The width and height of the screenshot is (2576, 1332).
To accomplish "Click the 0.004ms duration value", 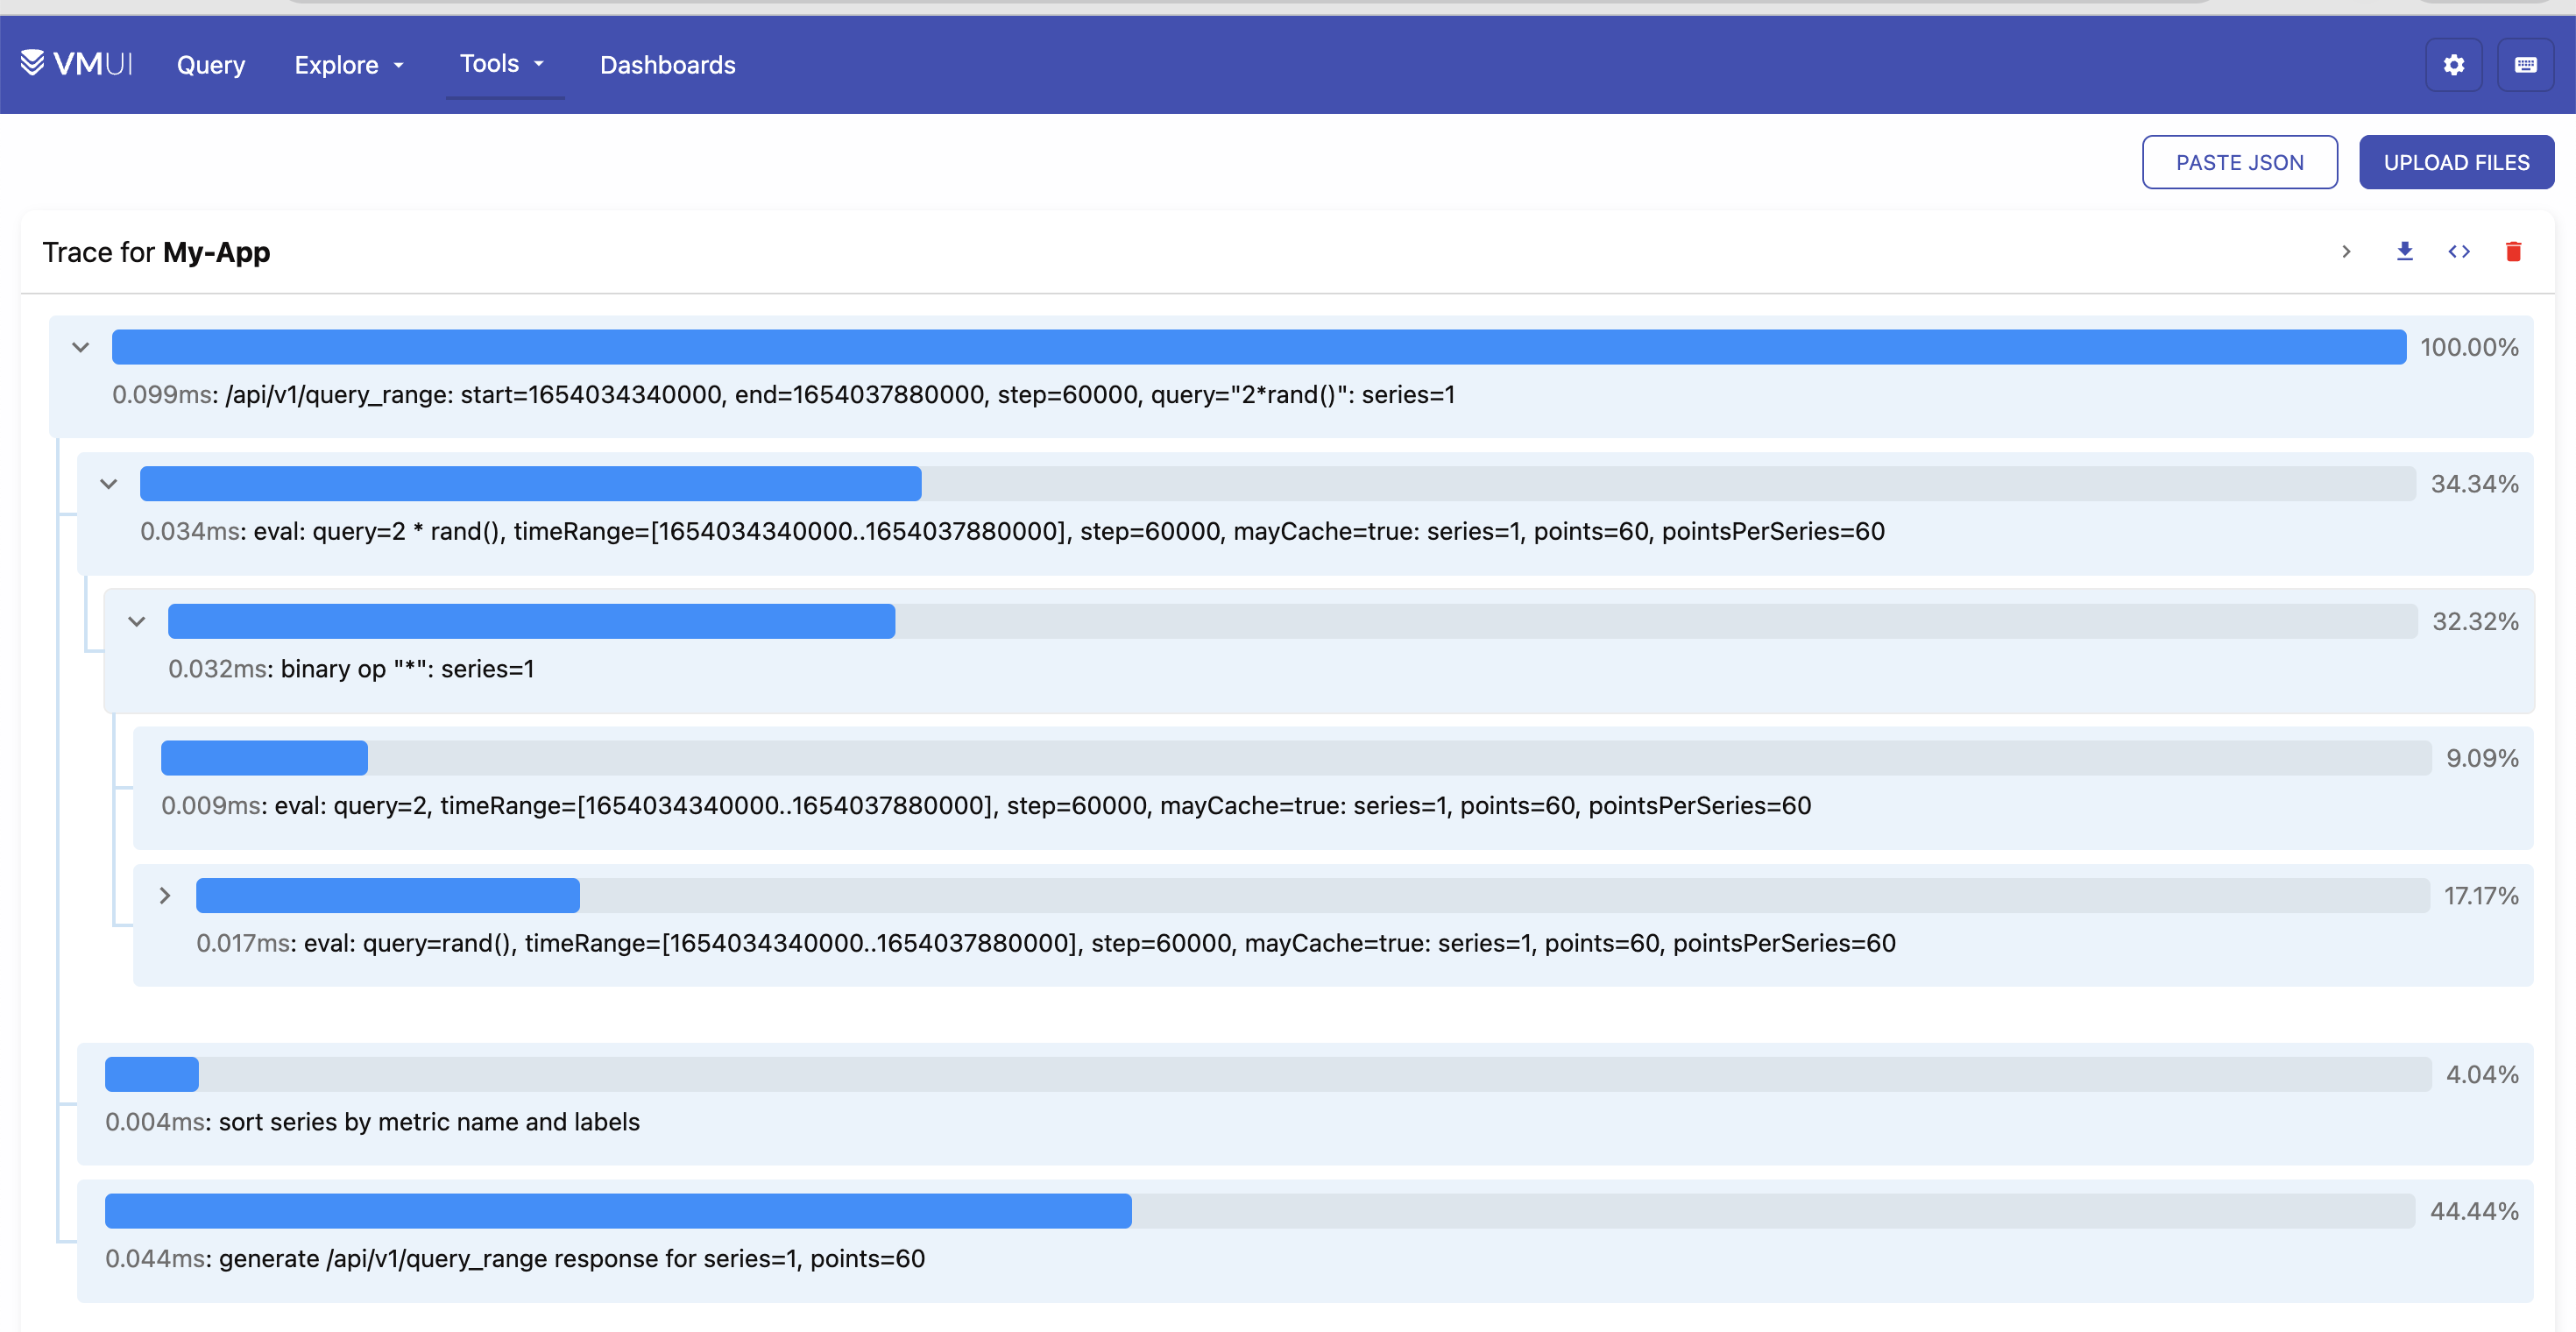I will [155, 1122].
